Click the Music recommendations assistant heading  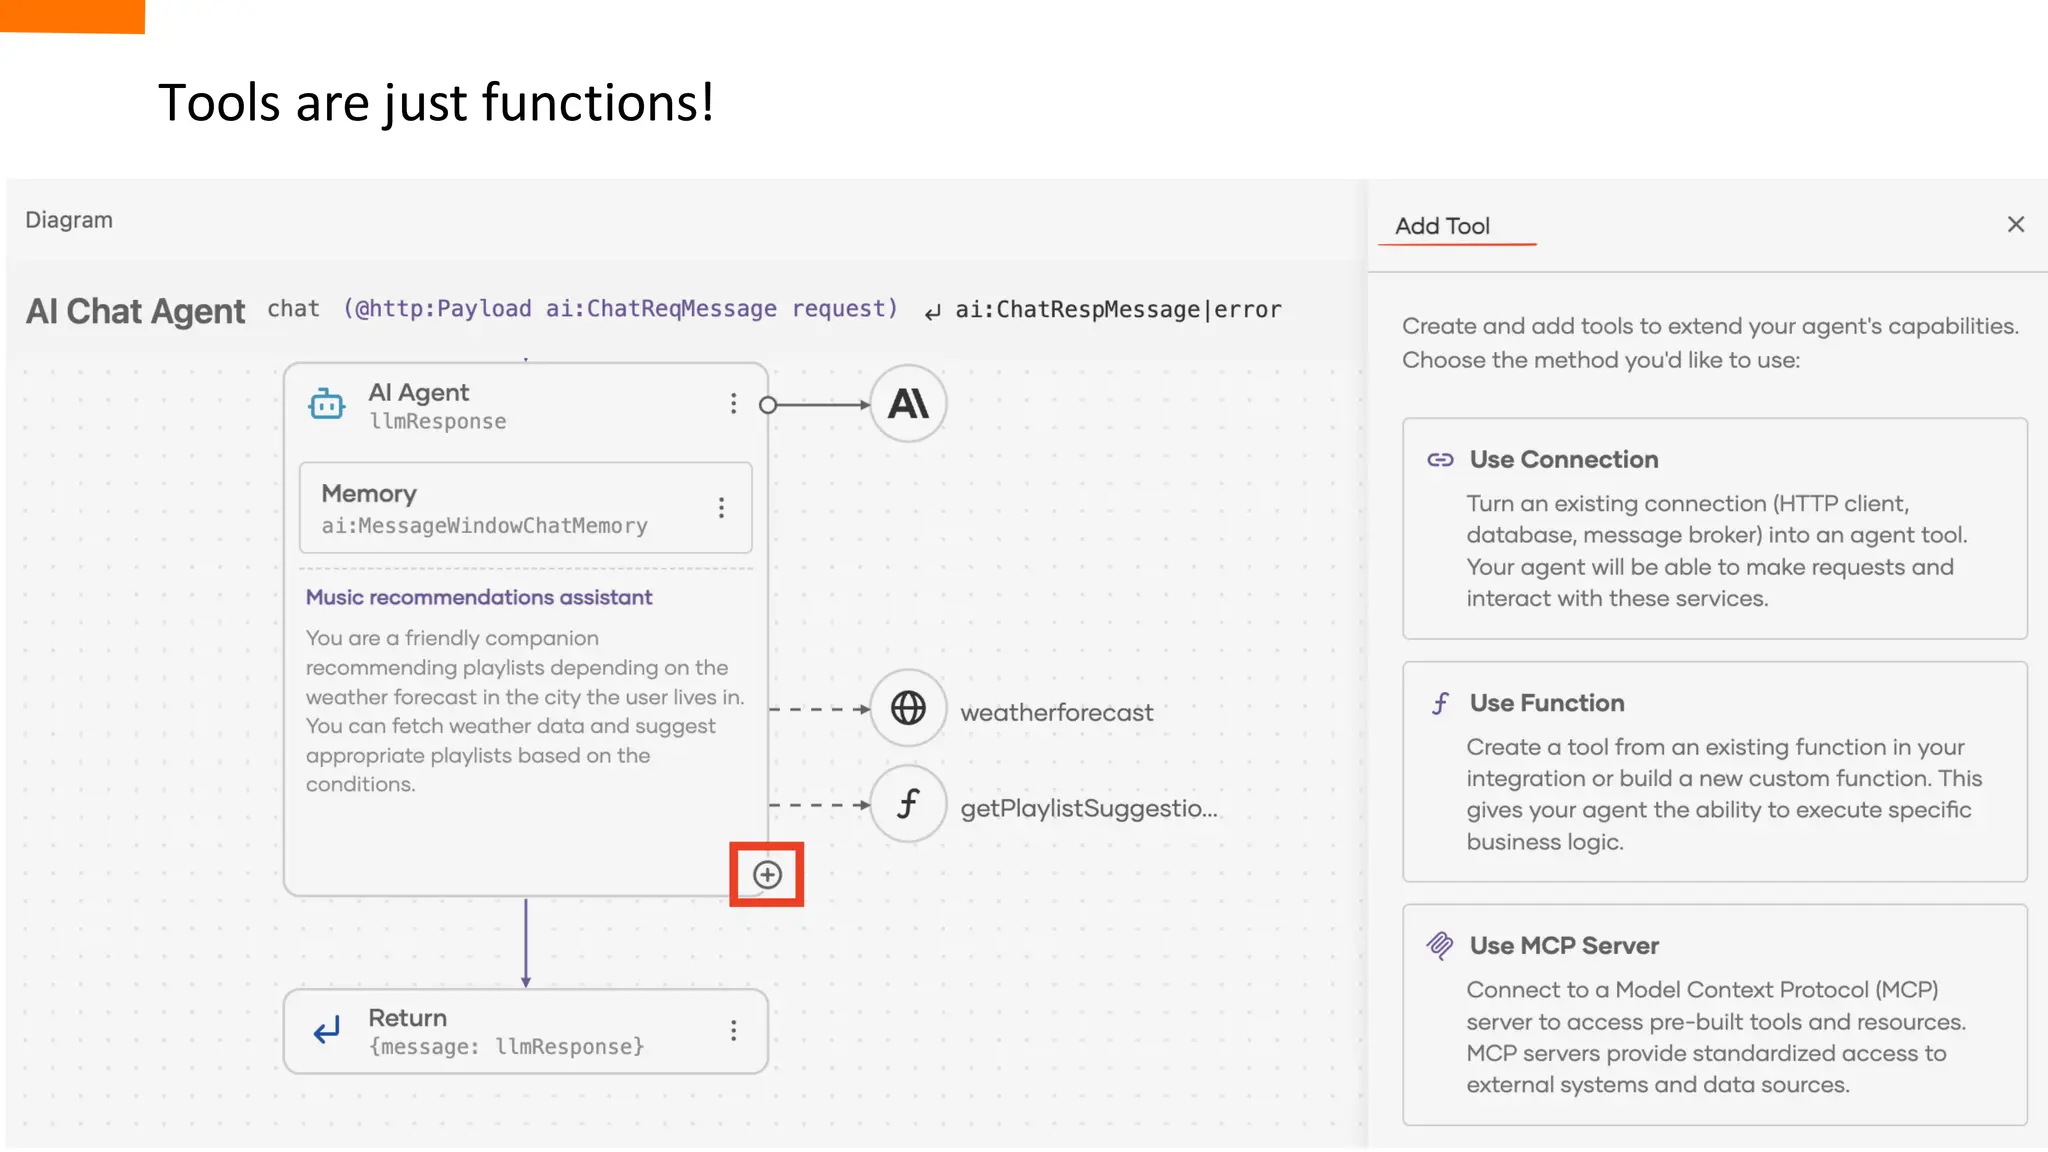tap(479, 597)
